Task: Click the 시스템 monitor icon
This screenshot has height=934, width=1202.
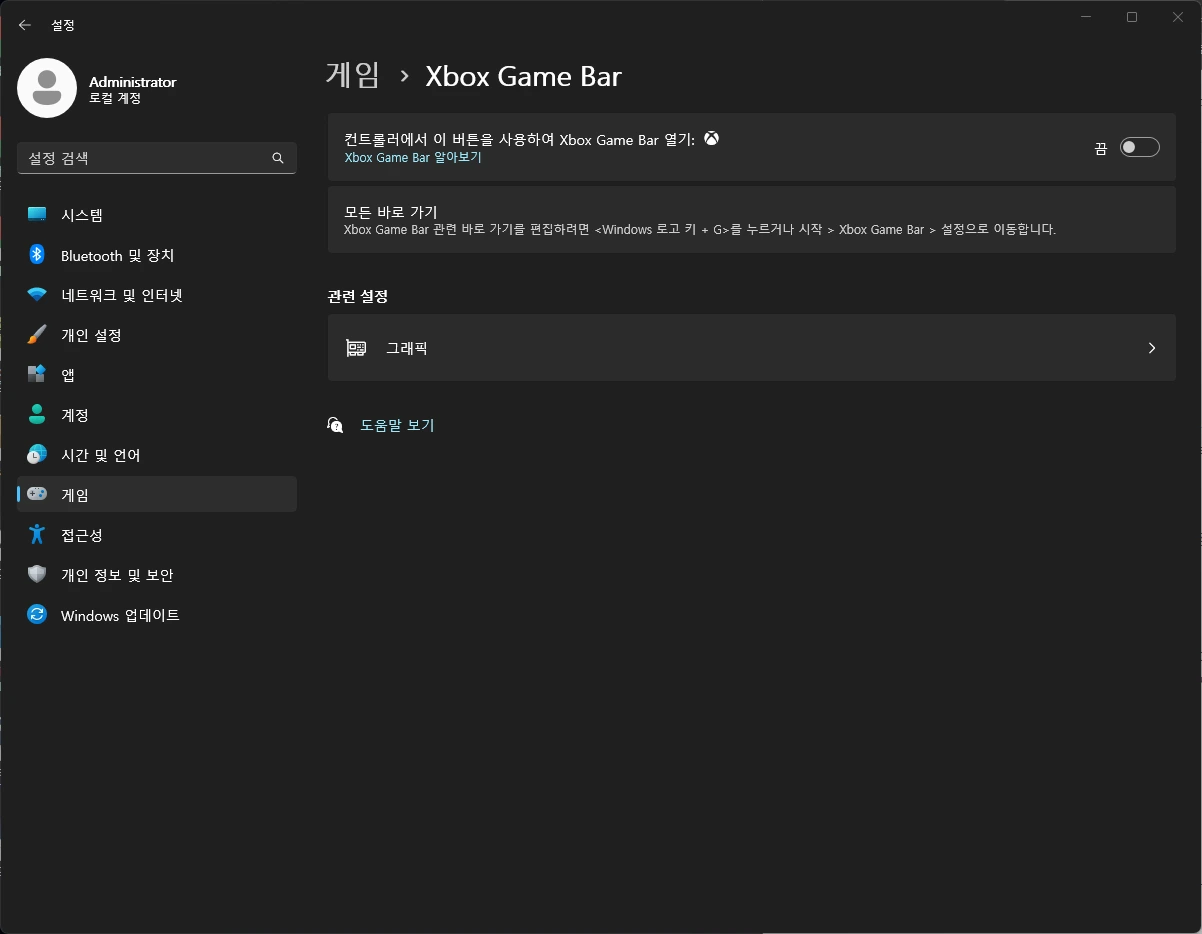Action: (37, 215)
